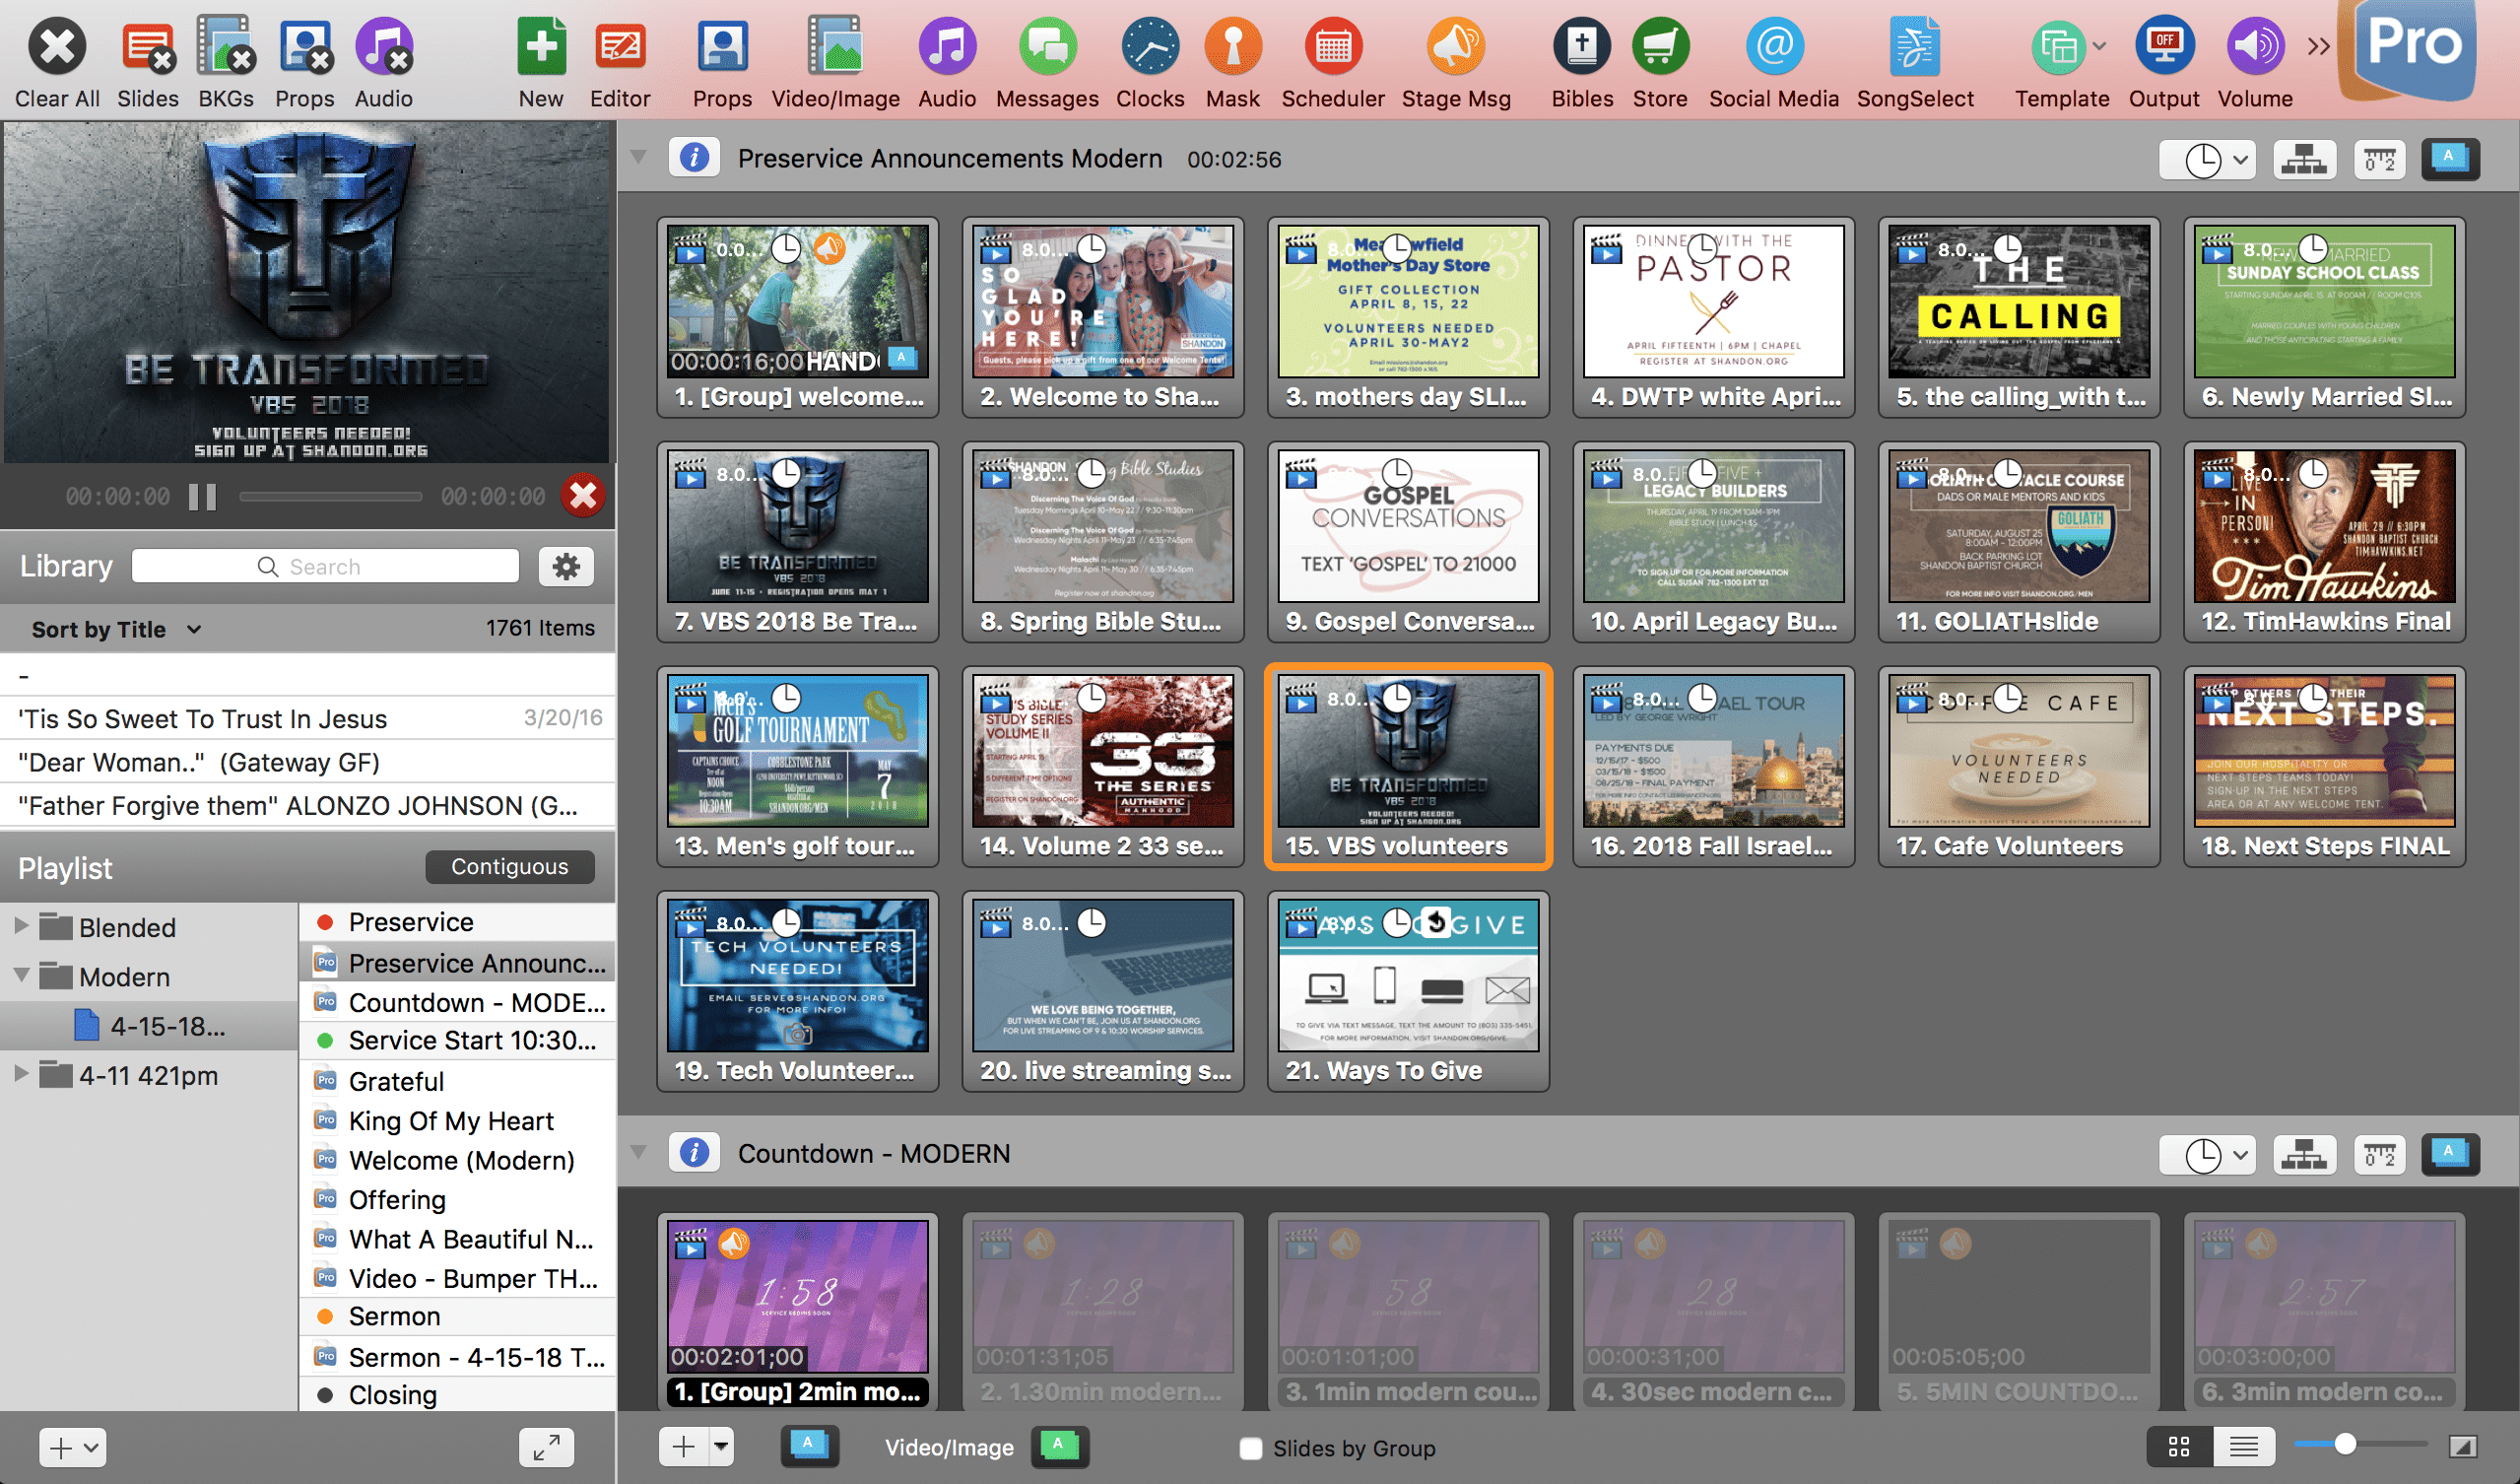Toggle Contiguous playlist mode
2520x1484 pixels.
(x=509, y=867)
